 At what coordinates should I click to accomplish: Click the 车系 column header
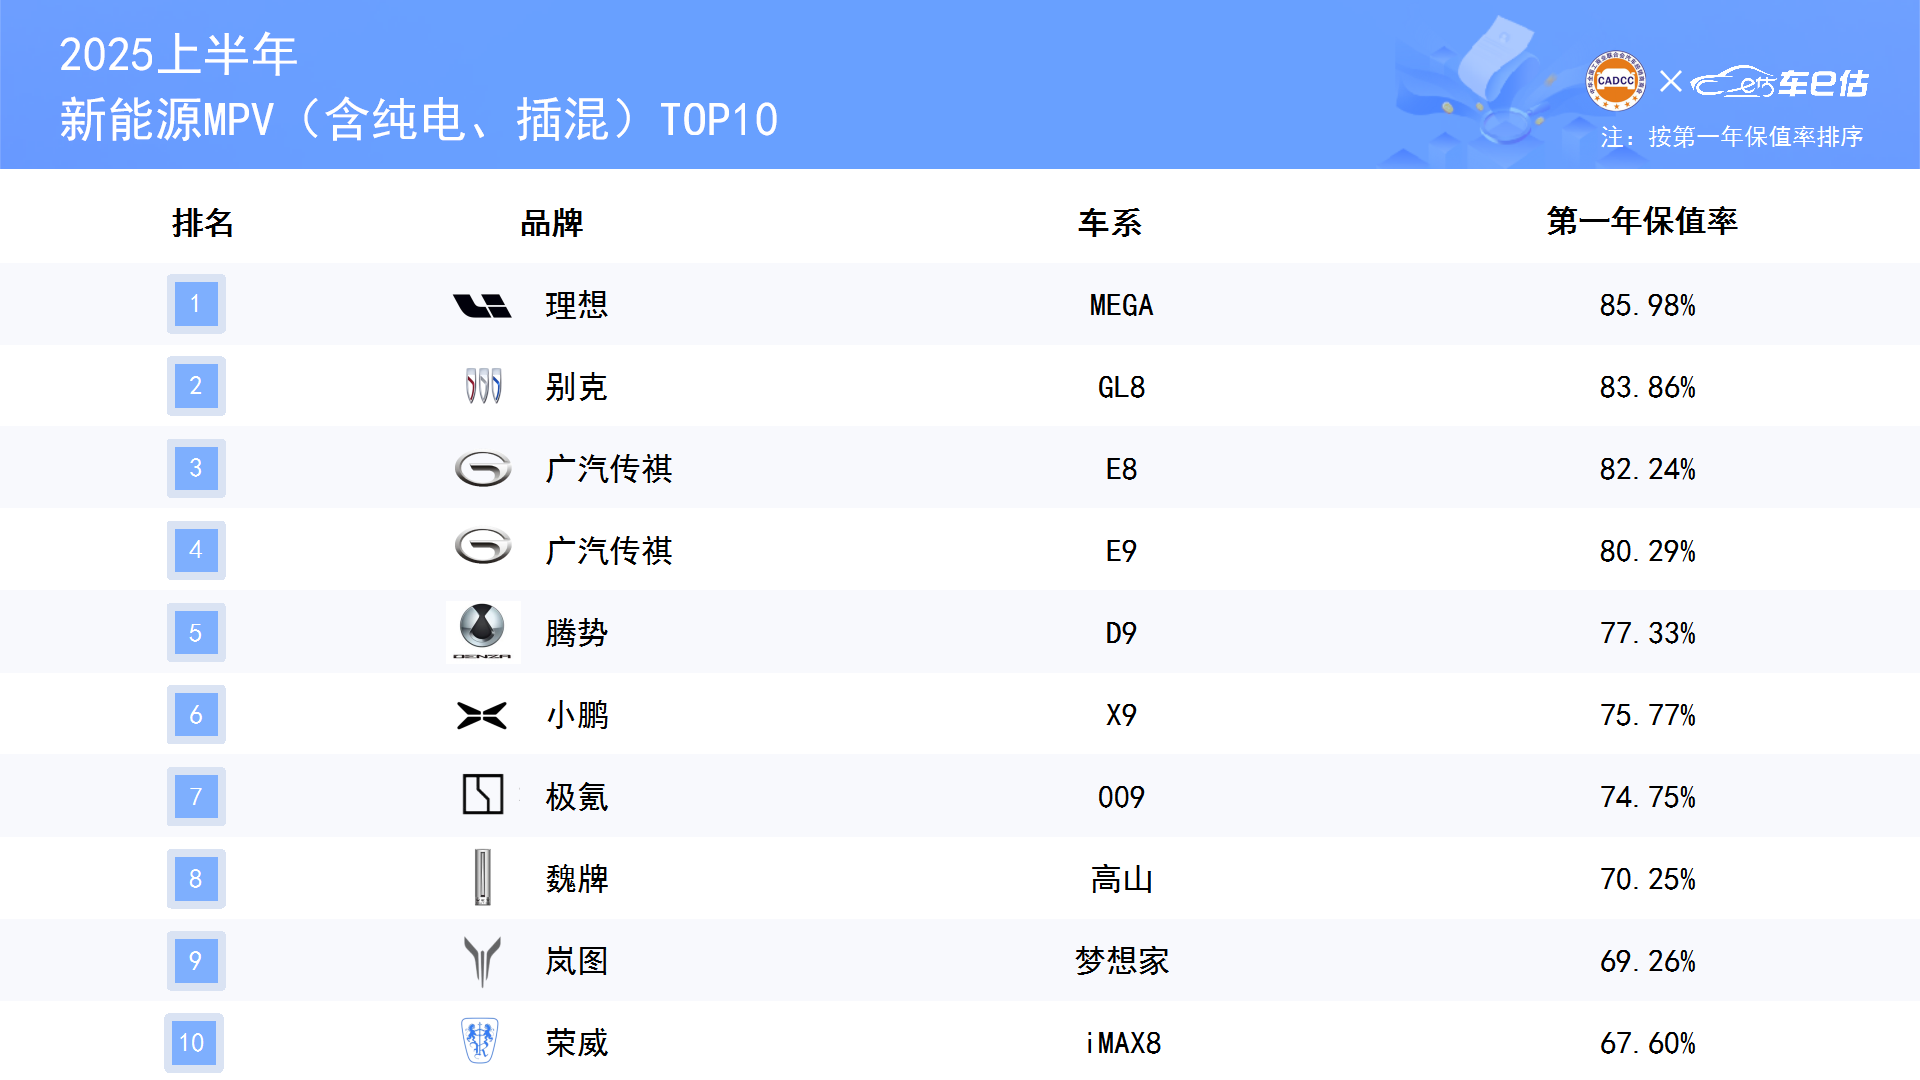pyautogui.click(x=1109, y=222)
